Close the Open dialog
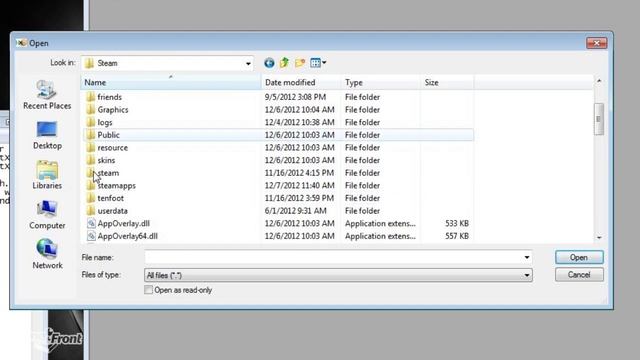 pos(596,43)
